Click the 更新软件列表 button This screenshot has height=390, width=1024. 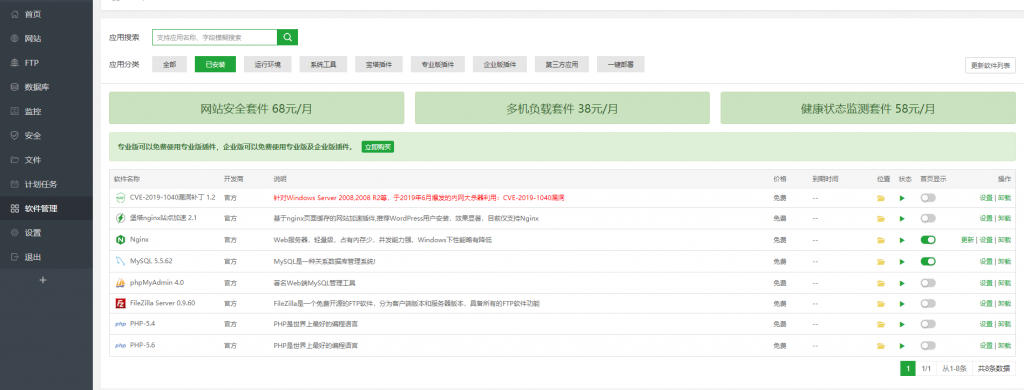coord(990,65)
